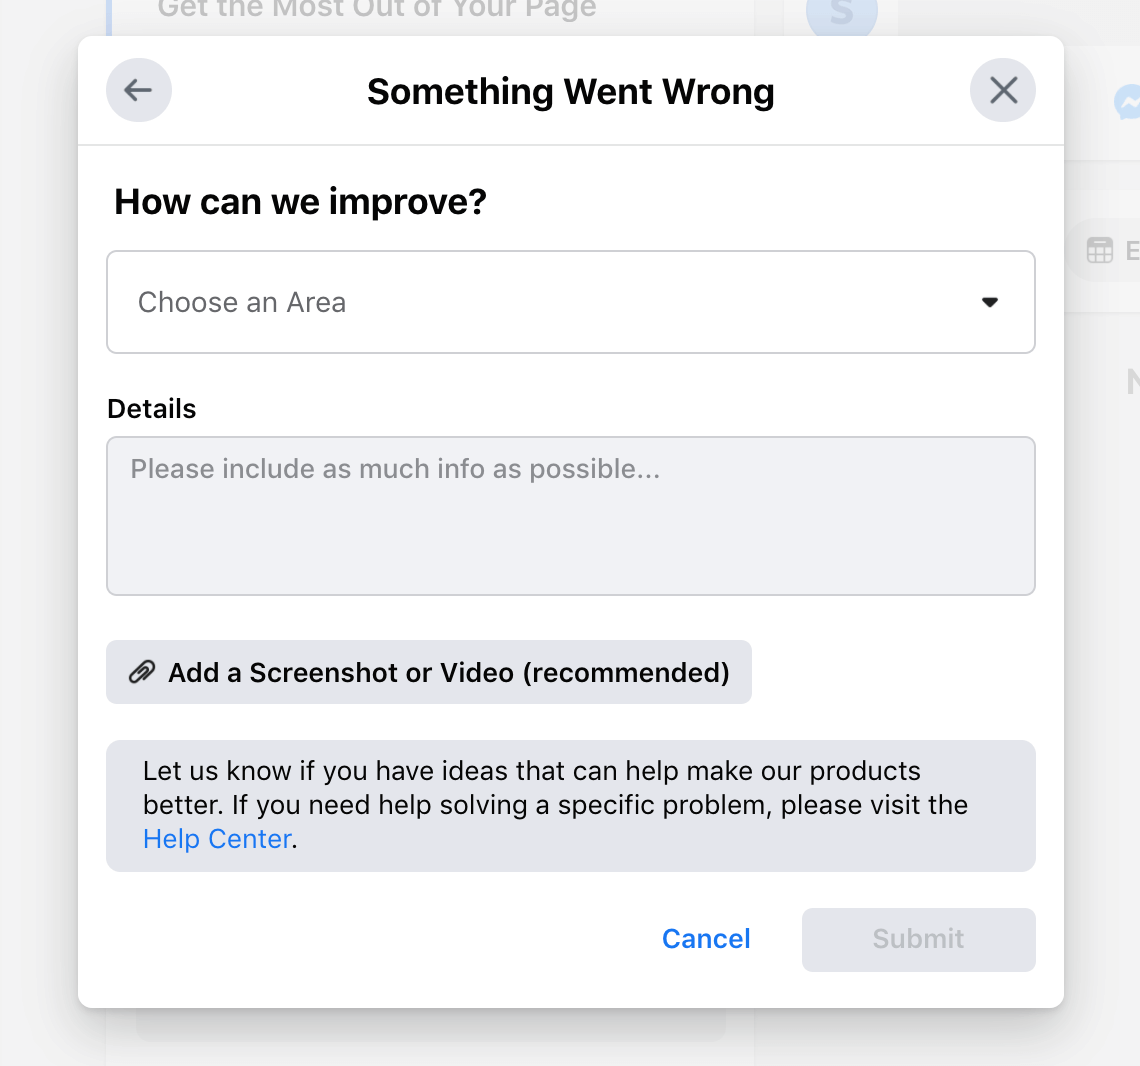
Task: Open the Help Center link
Action: [x=216, y=839]
